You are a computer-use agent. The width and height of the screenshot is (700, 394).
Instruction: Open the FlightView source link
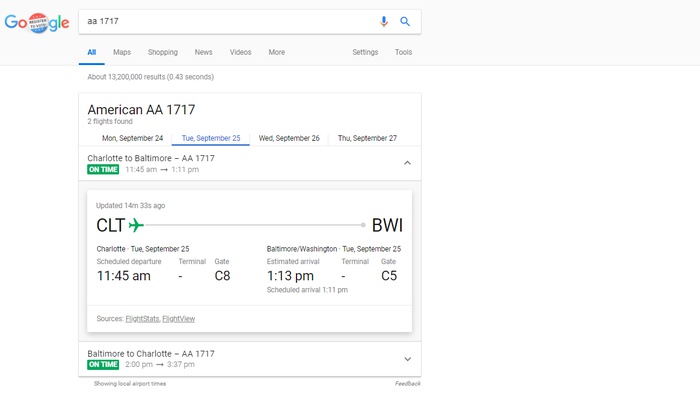179,319
